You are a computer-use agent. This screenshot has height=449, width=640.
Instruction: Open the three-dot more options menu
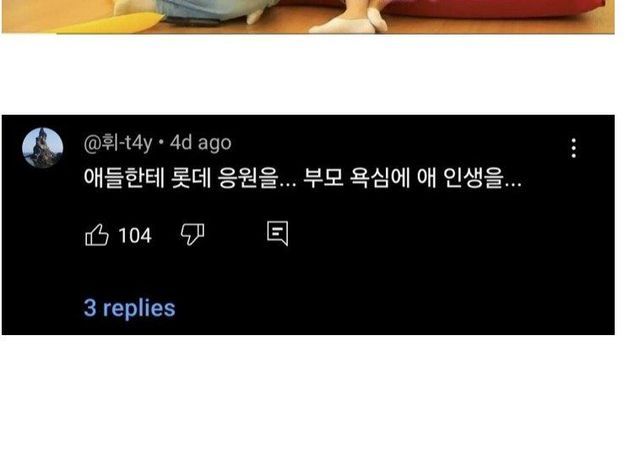coord(573,148)
